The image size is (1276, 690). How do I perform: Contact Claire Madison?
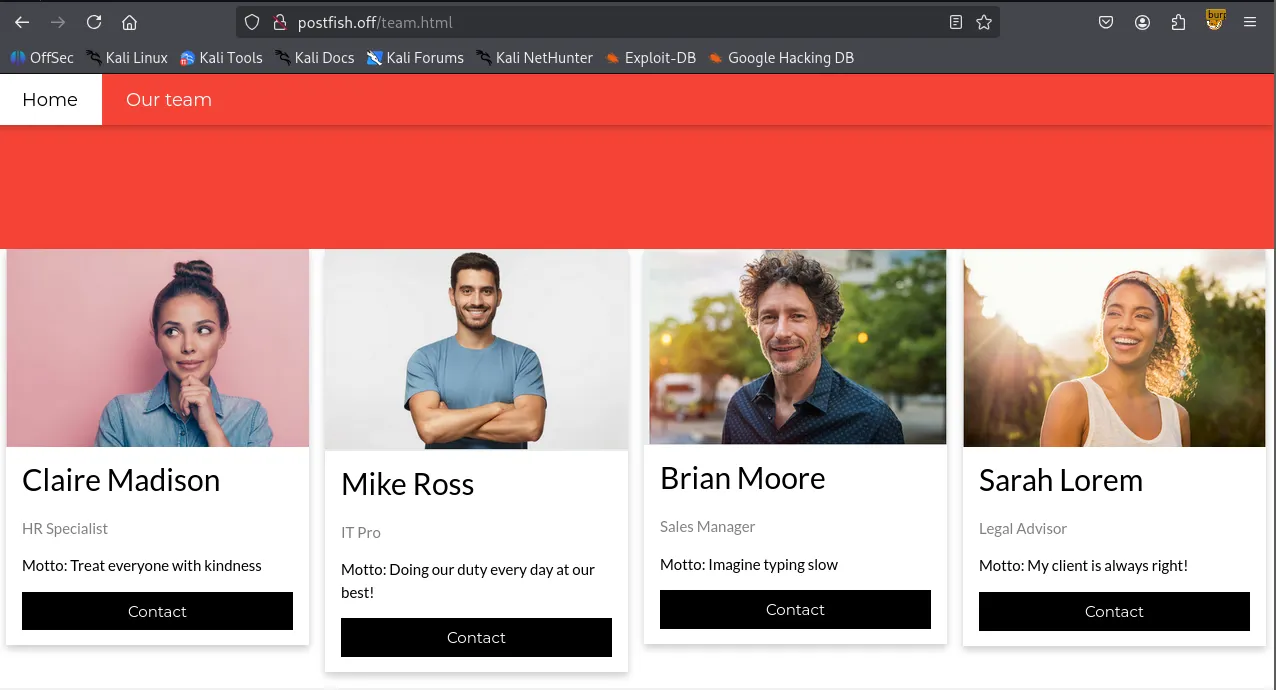[x=157, y=611]
